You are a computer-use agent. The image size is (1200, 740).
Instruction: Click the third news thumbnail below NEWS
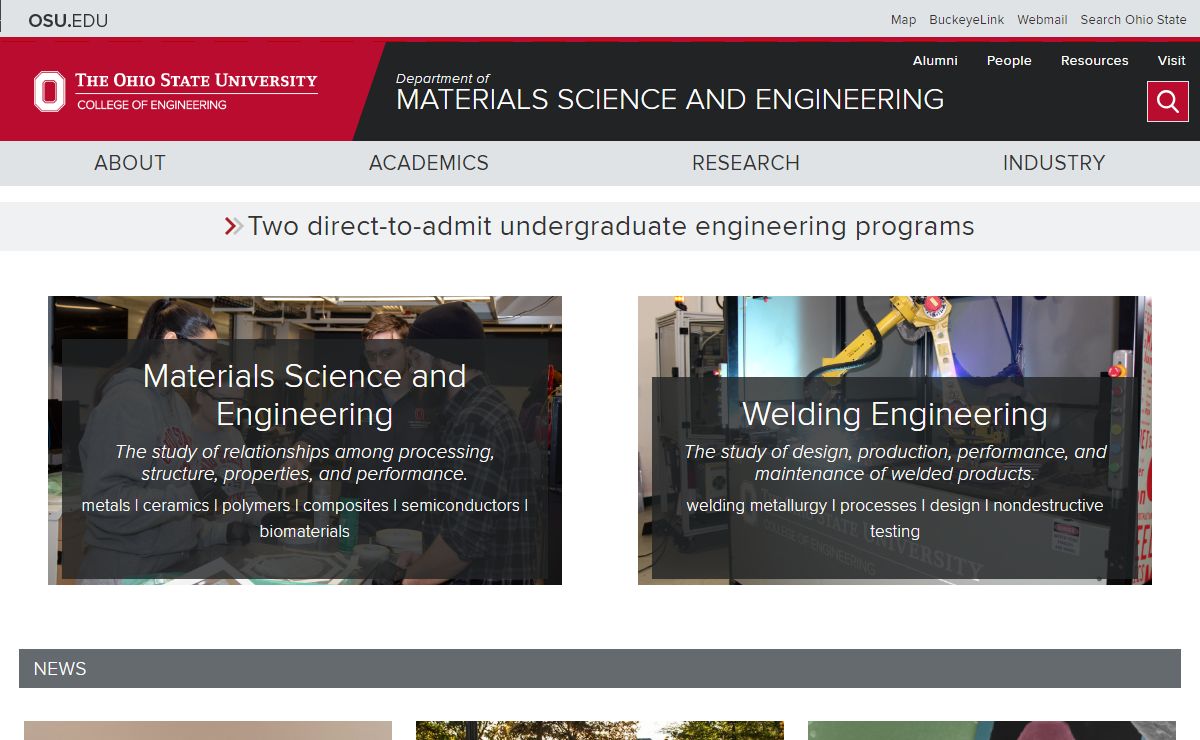coord(992,731)
